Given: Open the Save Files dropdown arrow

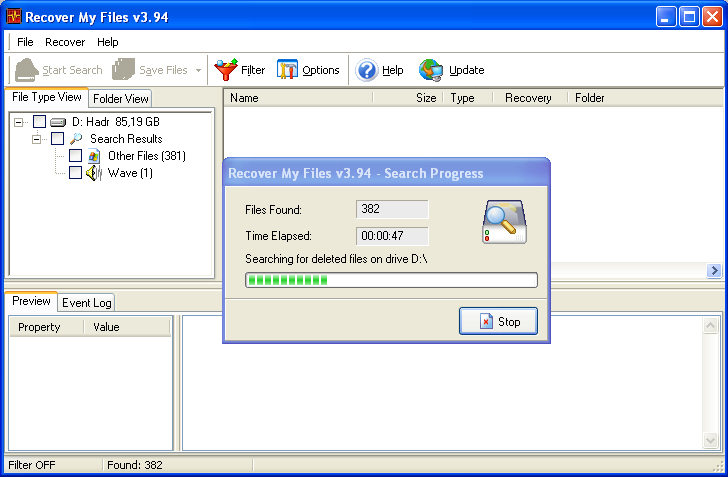Looking at the screenshot, I should (x=198, y=70).
